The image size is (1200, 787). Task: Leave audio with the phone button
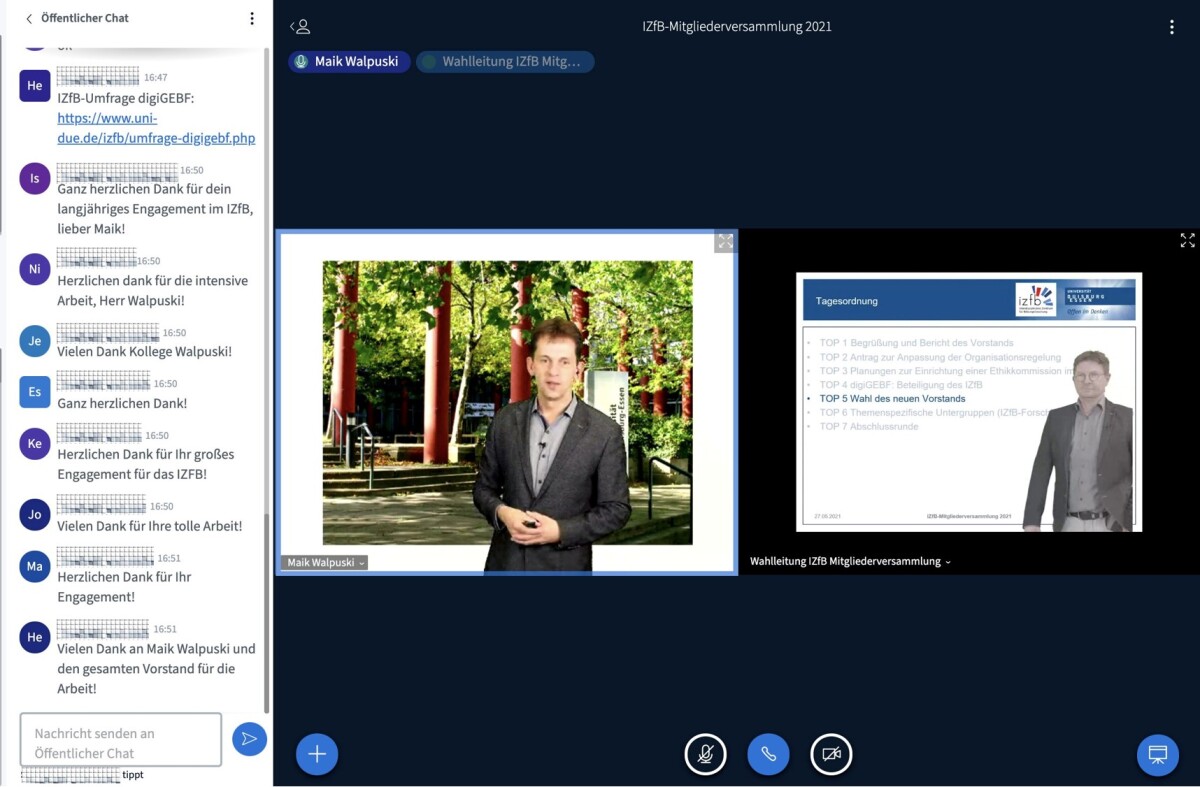[768, 754]
